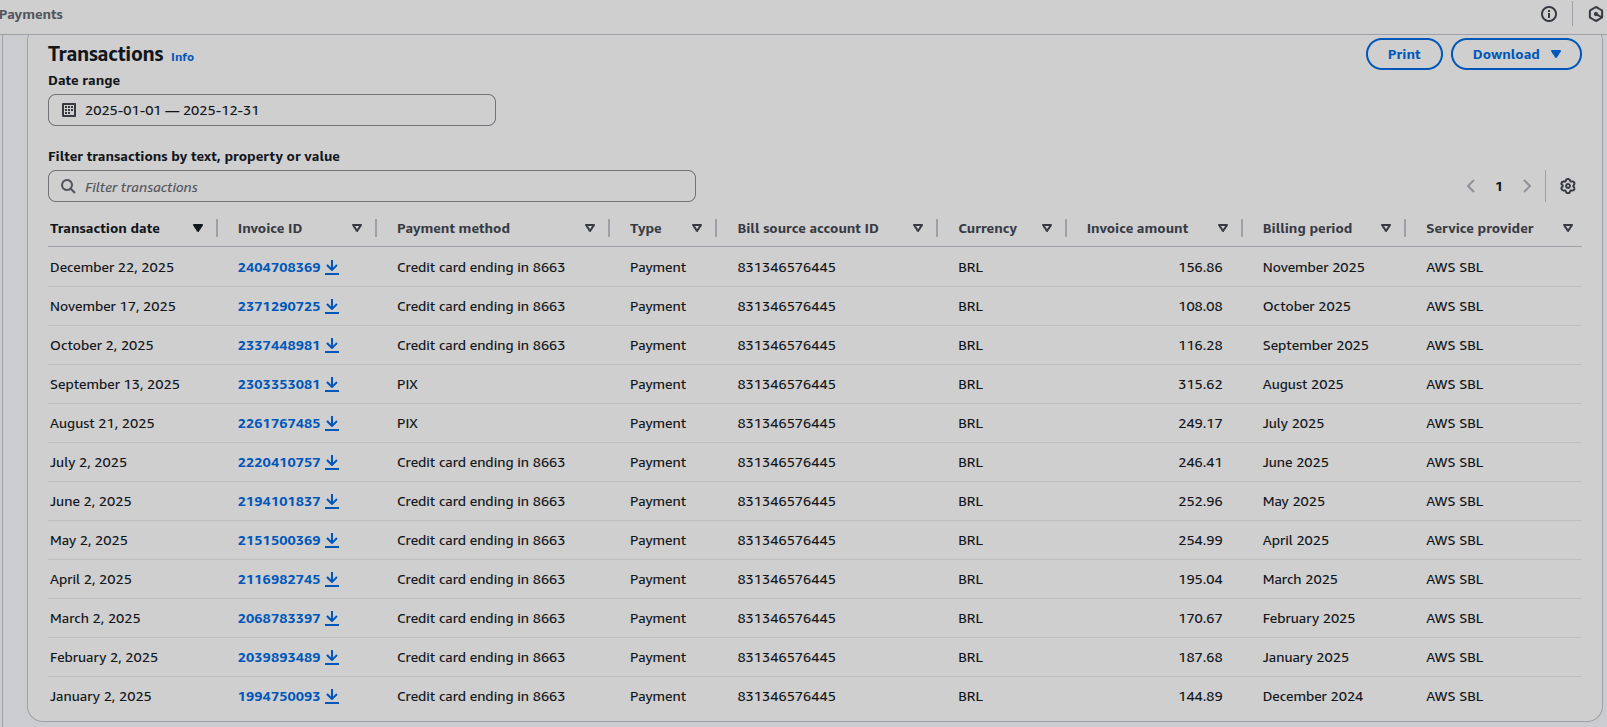Click the info circle icon in header
Image resolution: width=1607 pixels, height=727 pixels.
click(1548, 14)
